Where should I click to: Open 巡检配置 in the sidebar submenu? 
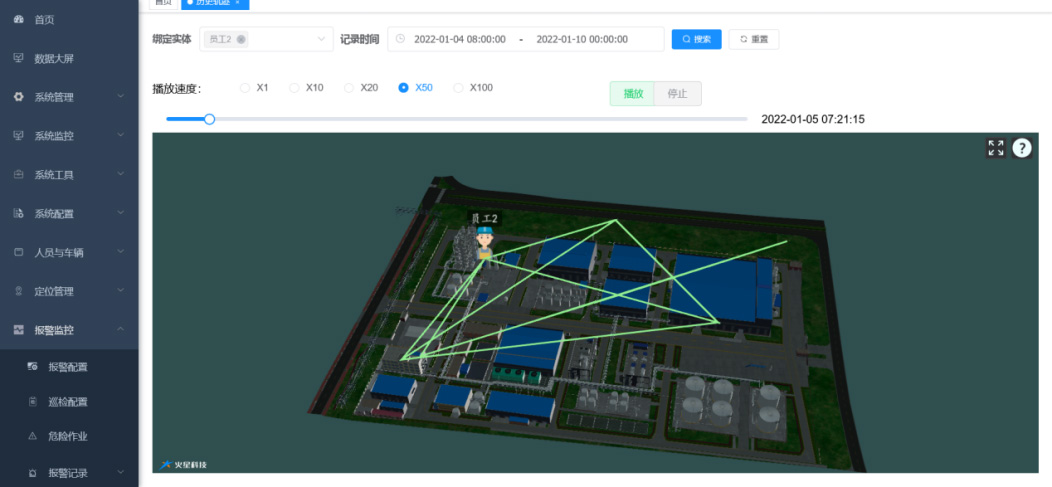68,402
